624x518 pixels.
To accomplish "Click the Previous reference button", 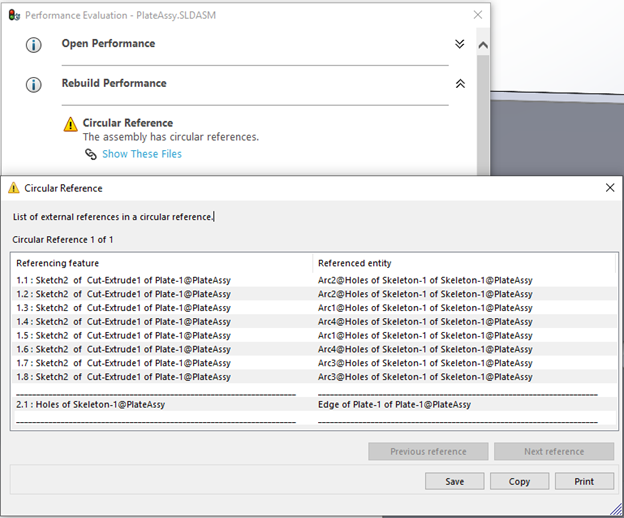I will [428, 451].
